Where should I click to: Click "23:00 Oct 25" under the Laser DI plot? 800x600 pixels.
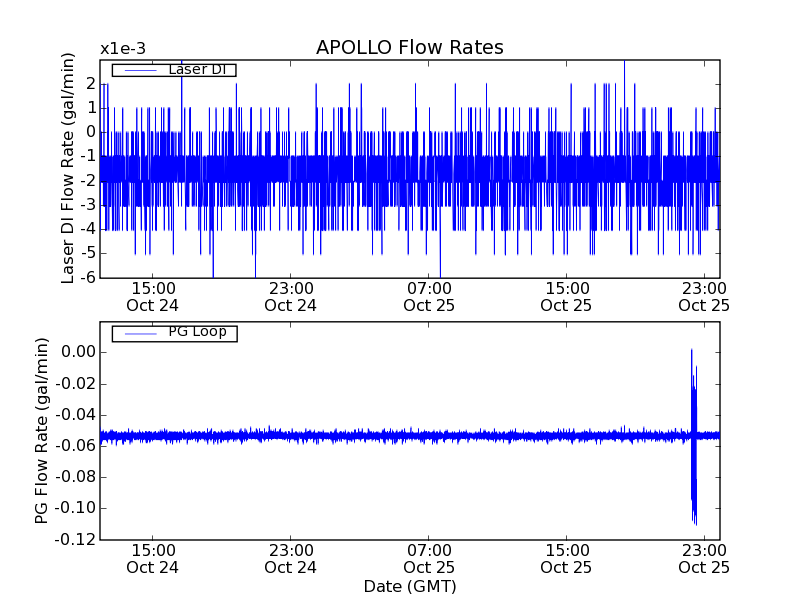tap(704, 297)
